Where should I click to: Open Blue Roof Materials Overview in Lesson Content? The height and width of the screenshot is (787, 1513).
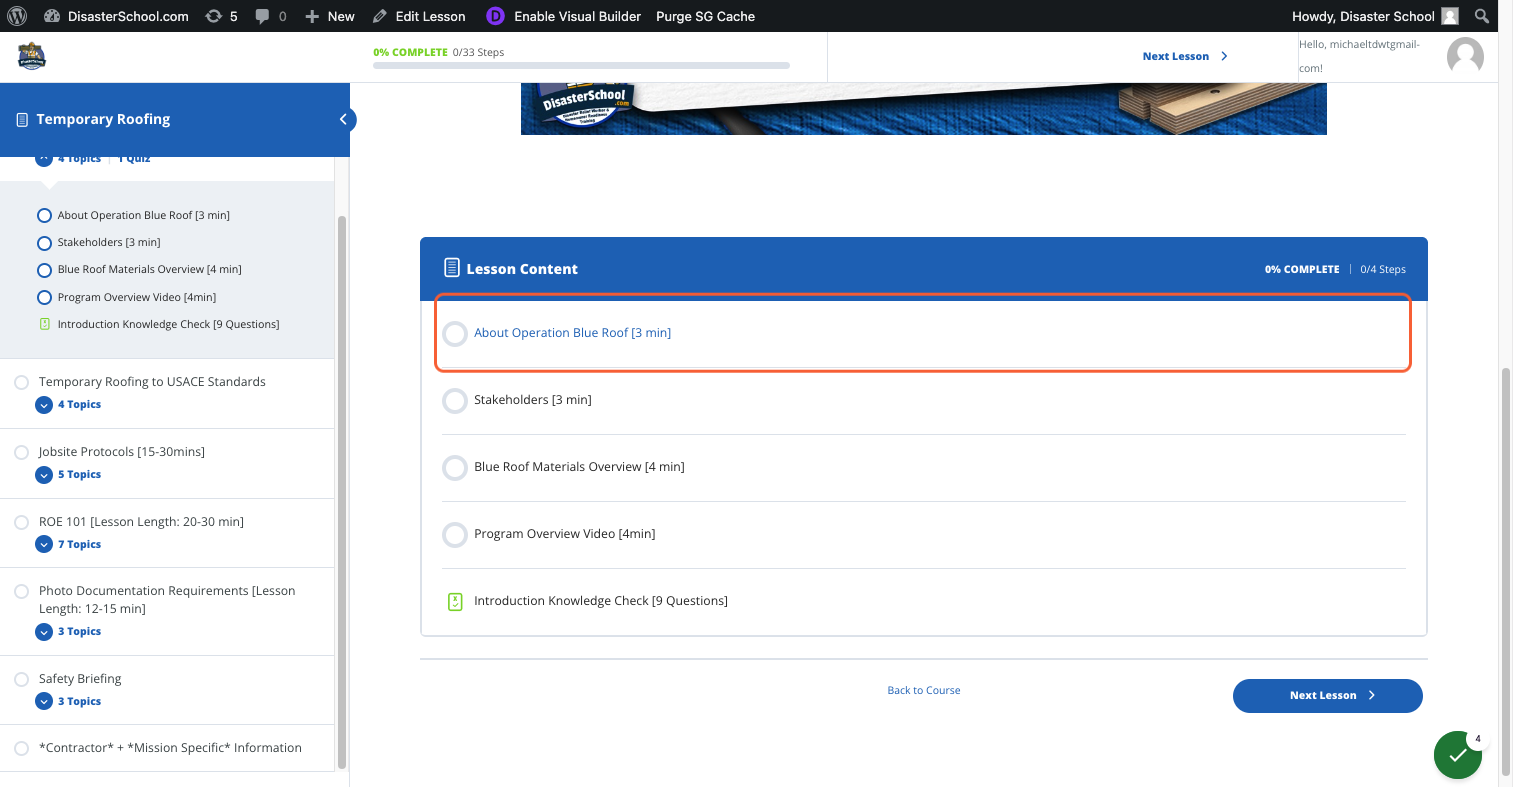click(579, 467)
